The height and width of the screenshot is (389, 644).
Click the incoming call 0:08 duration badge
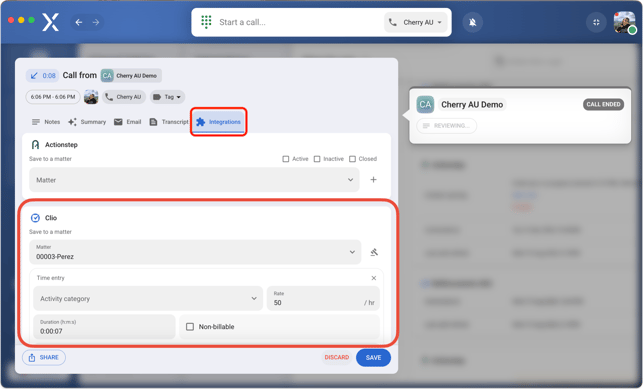coord(42,76)
